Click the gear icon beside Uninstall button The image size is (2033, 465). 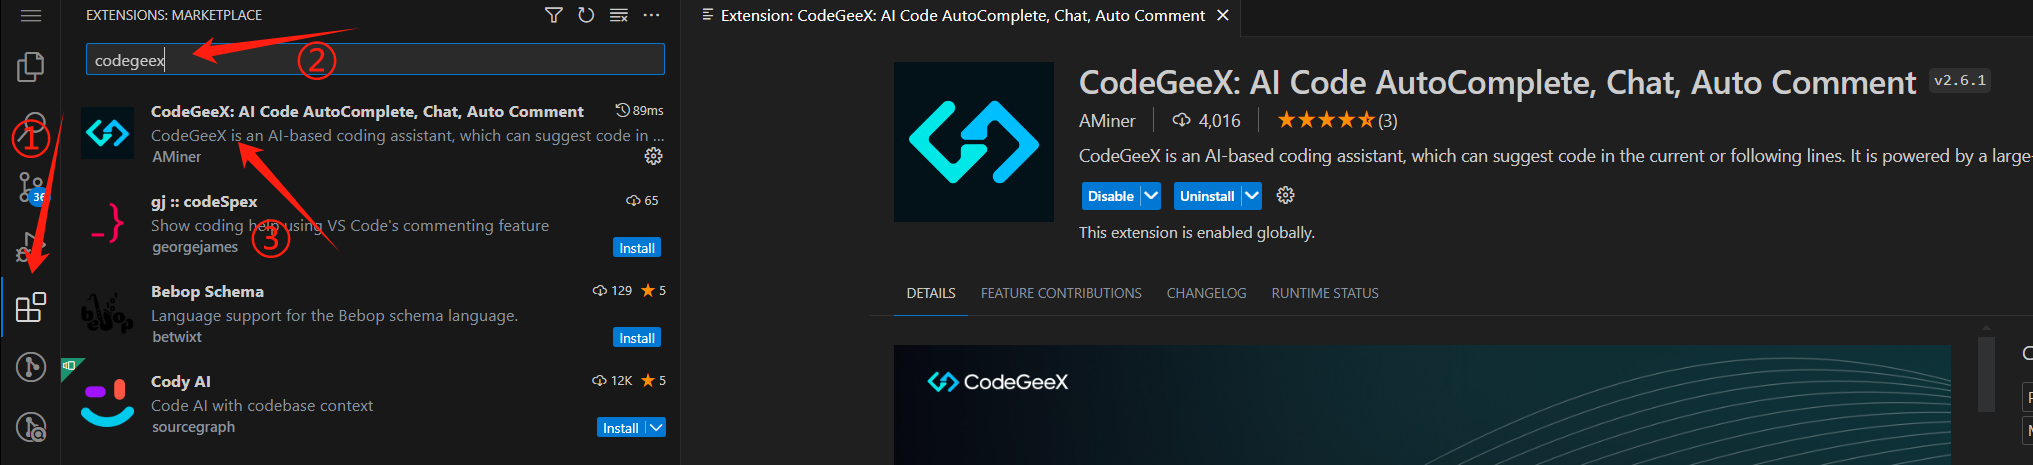click(1286, 196)
